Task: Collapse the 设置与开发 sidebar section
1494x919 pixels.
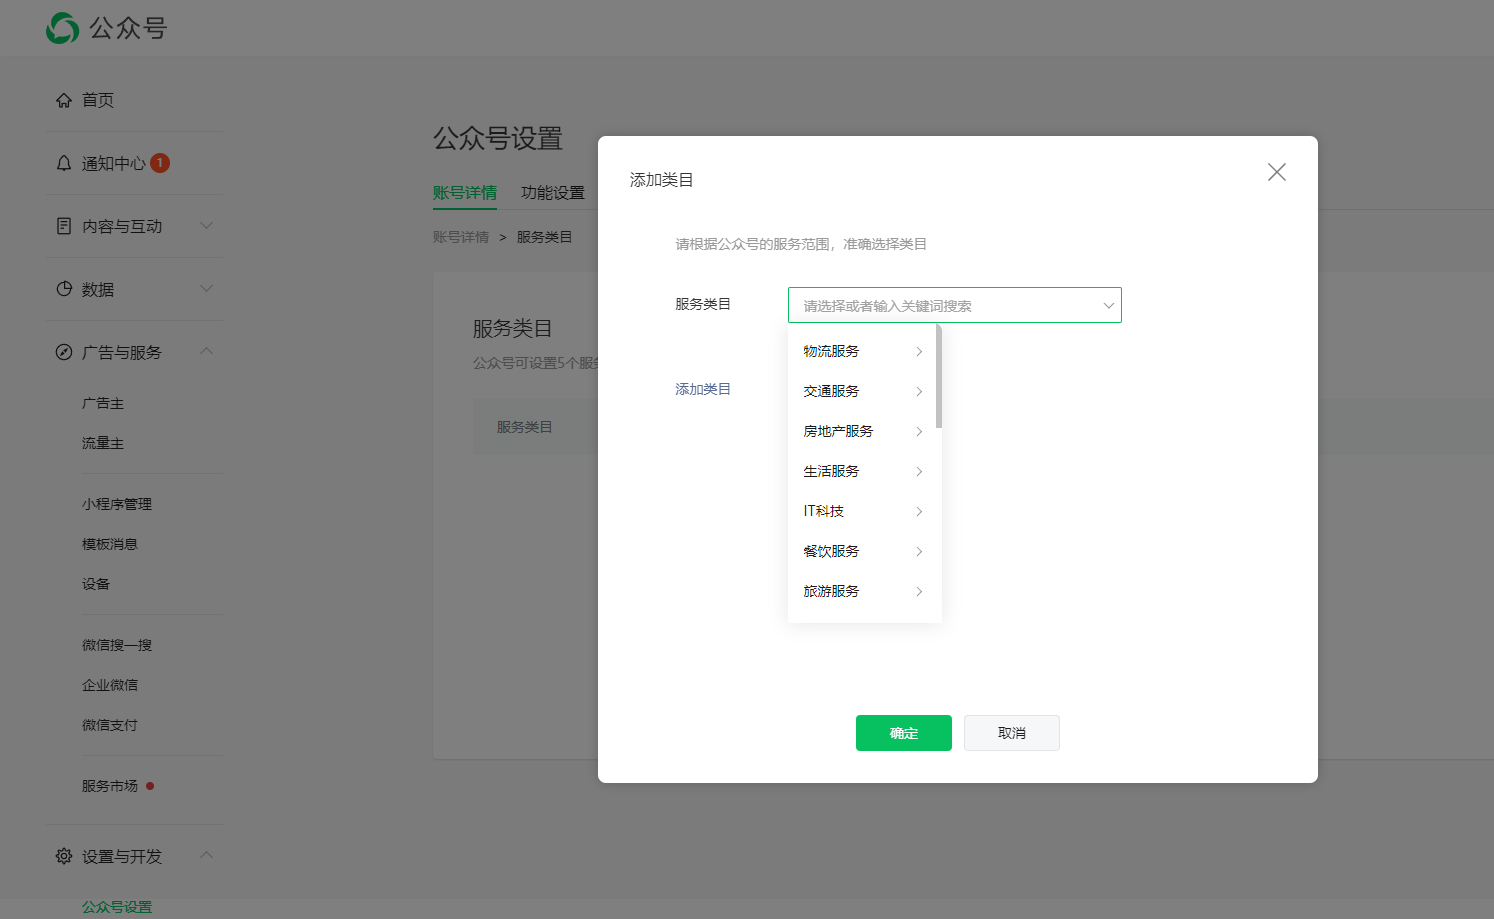Action: [207, 855]
